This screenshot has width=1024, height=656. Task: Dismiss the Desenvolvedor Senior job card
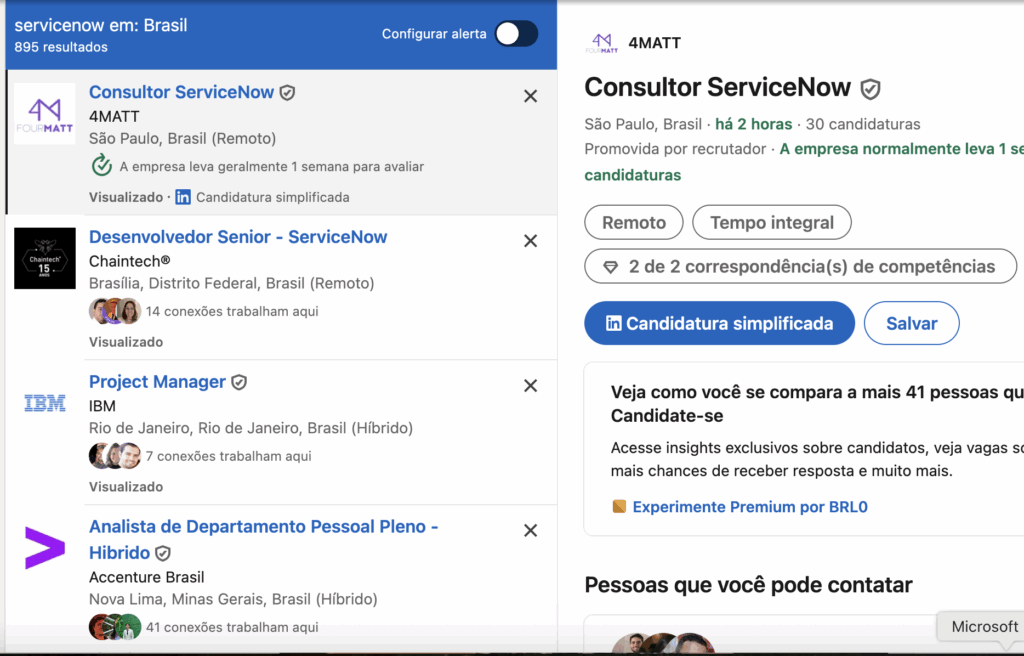click(530, 241)
